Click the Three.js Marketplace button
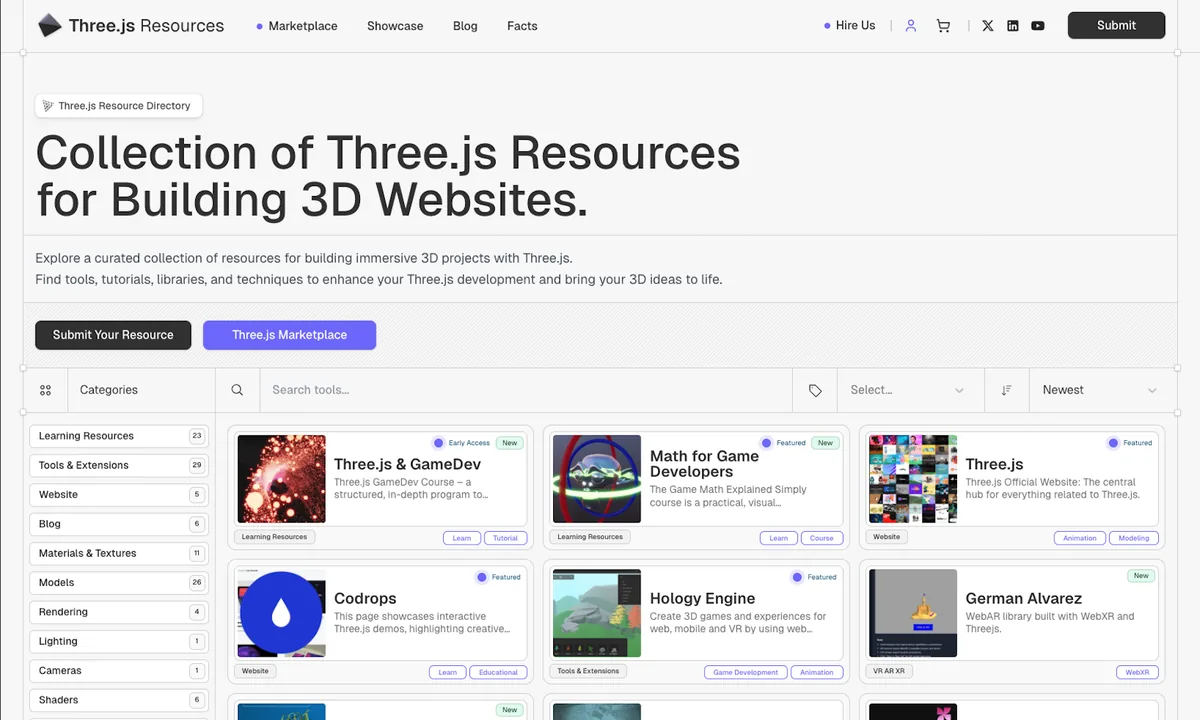Screen dimensions: 1200x720 289,335
